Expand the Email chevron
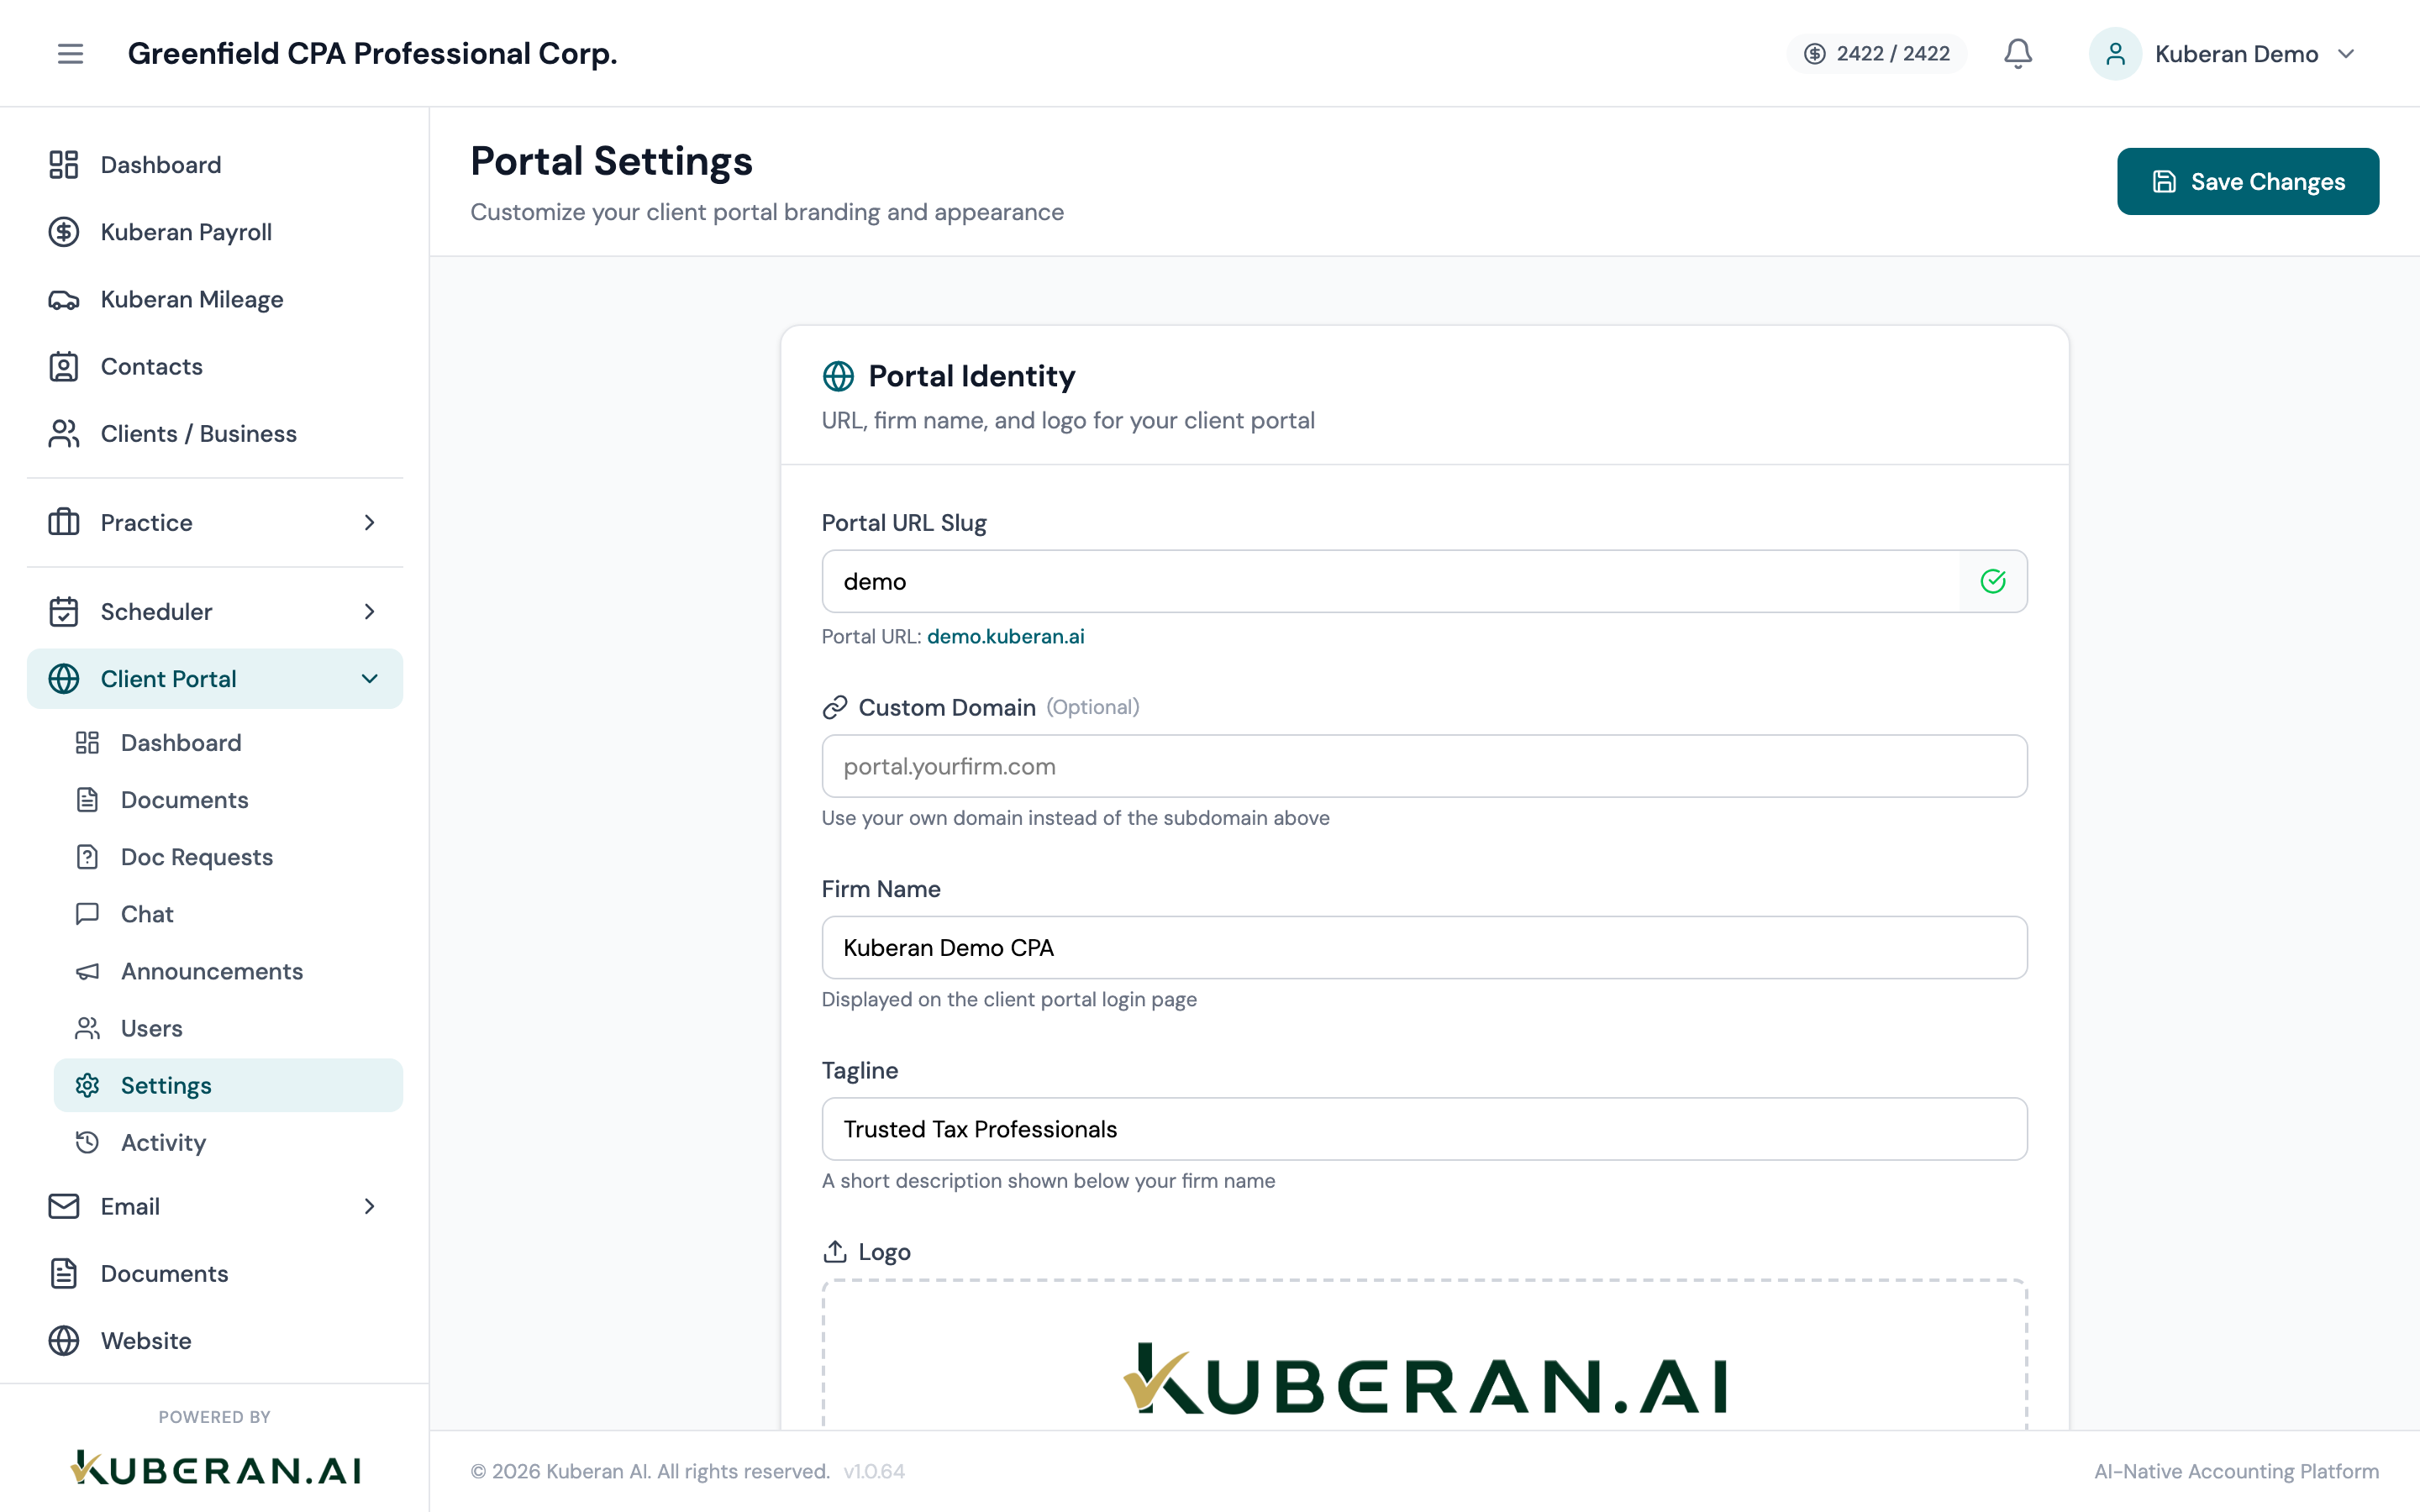Viewport: 2420px width, 1512px height. point(369,1206)
